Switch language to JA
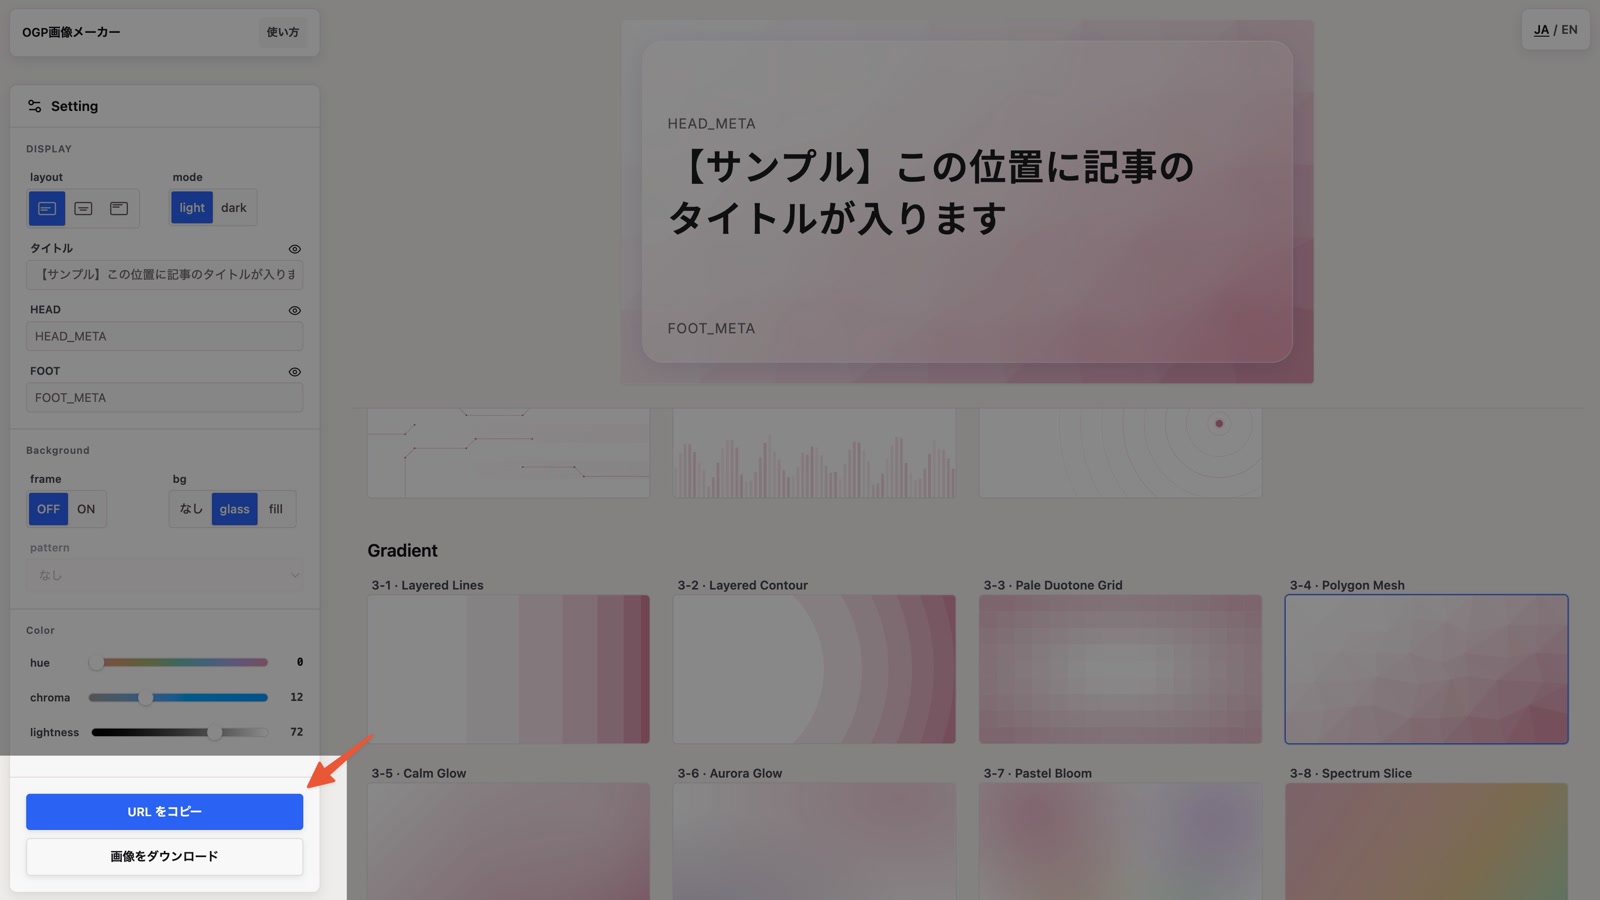Viewport: 1600px width, 900px height. pyautogui.click(x=1541, y=30)
